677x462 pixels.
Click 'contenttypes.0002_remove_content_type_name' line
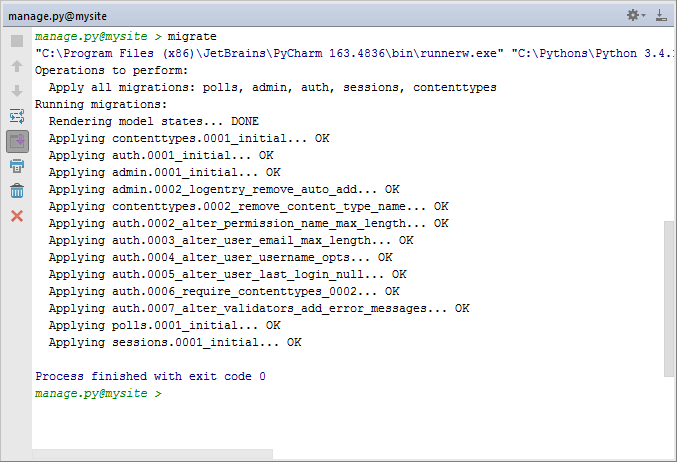coord(249,206)
